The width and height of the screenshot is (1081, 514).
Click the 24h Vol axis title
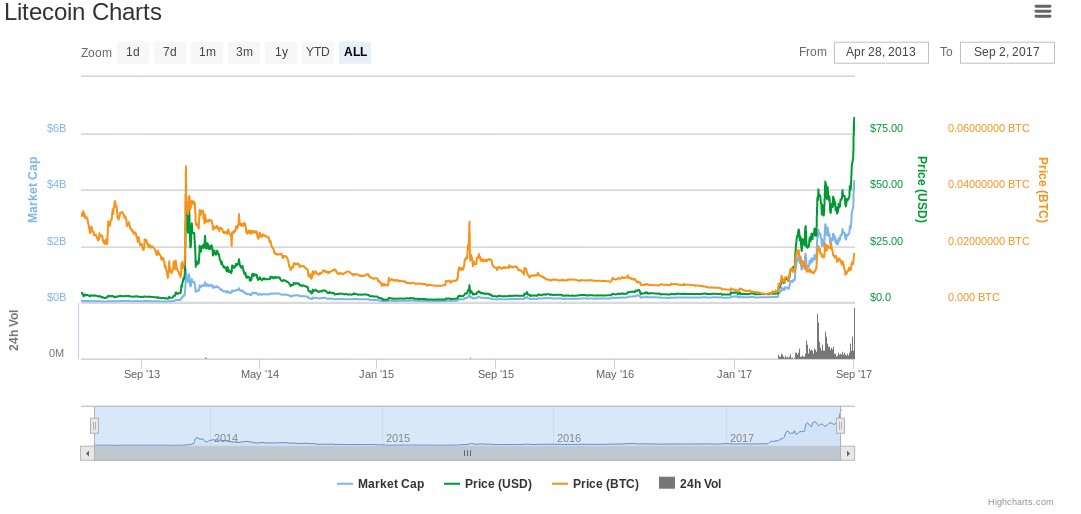pyautogui.click(x=14, y=331)
